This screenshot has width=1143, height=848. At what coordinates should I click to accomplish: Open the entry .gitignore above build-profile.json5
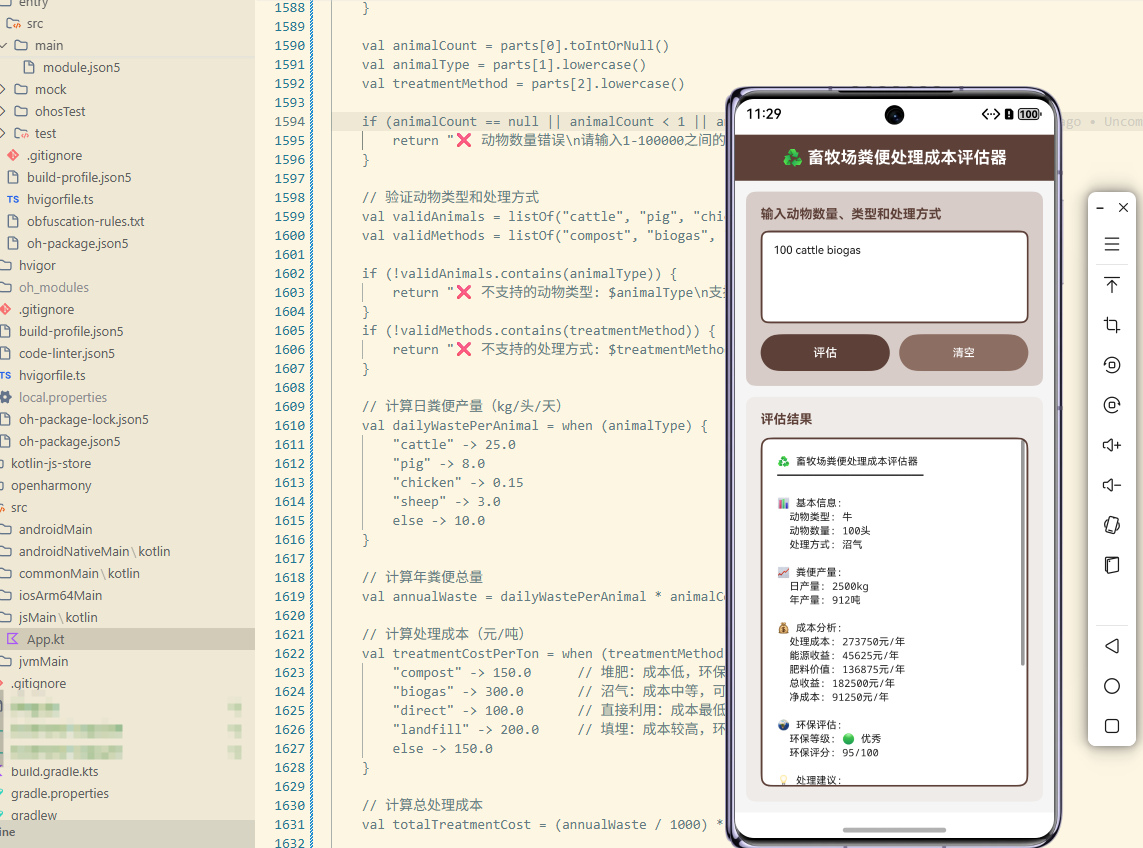[x=54, y=155]
